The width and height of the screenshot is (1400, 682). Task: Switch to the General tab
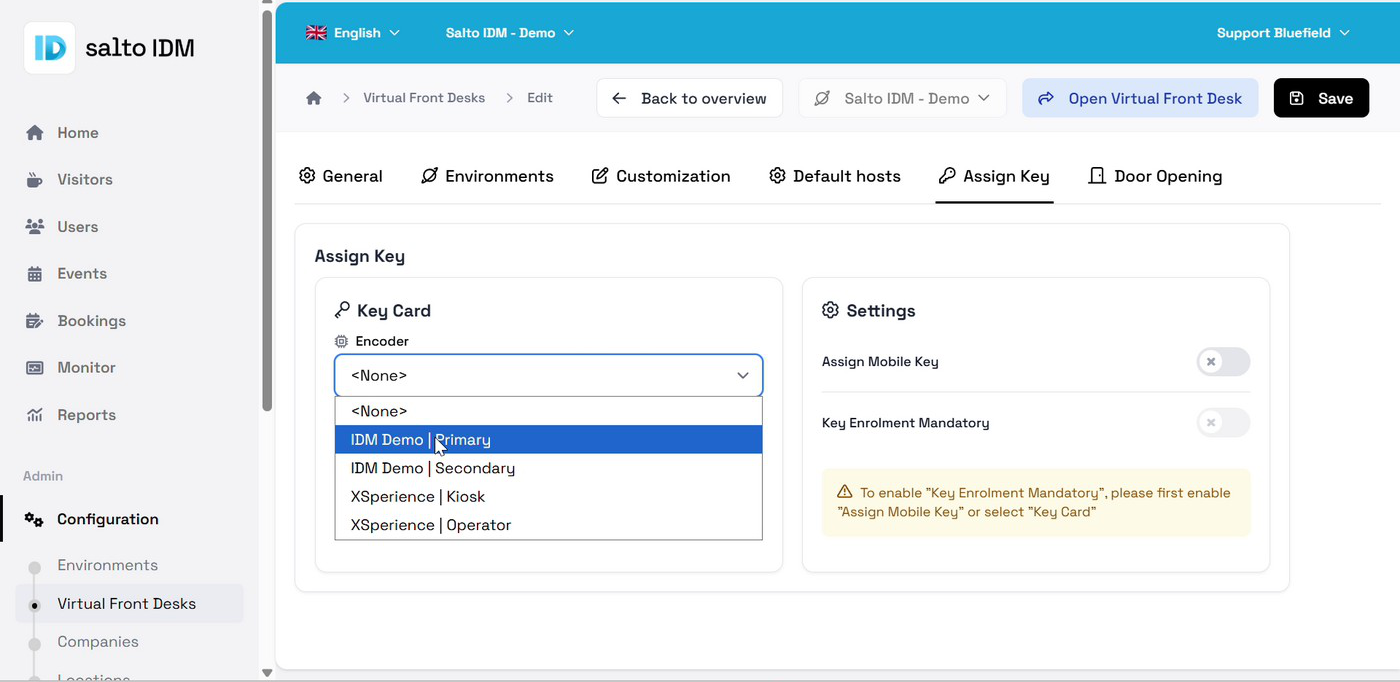341,176
